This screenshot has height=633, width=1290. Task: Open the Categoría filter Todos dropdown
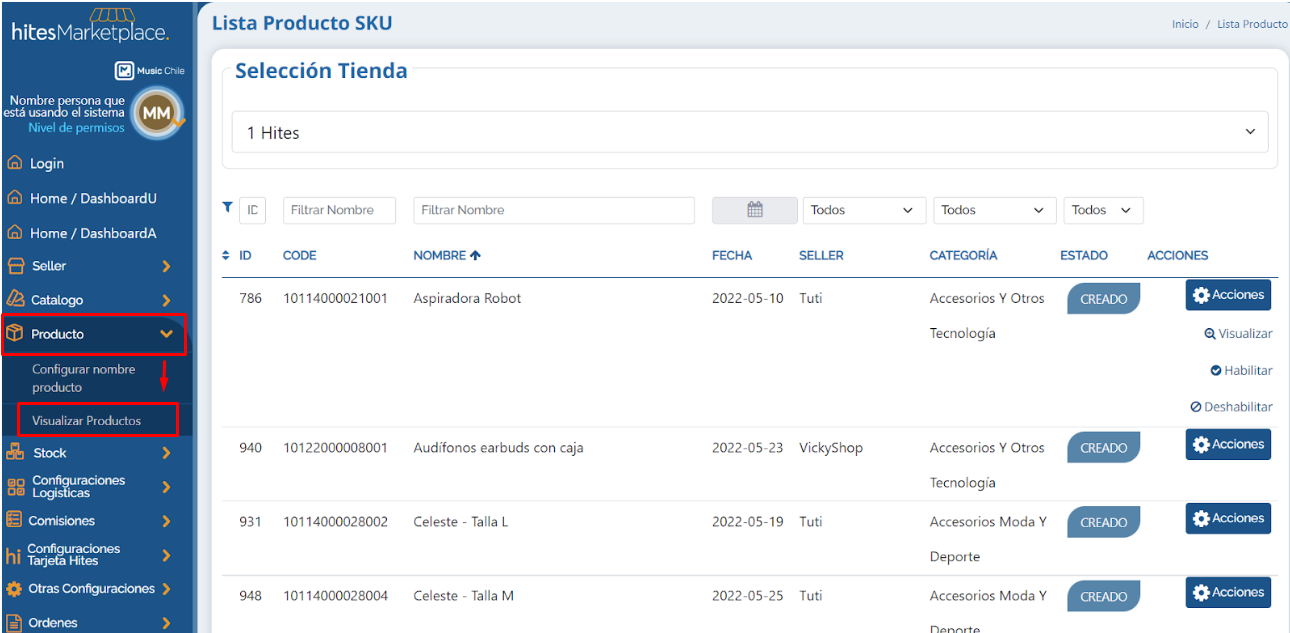pos(995,210)
